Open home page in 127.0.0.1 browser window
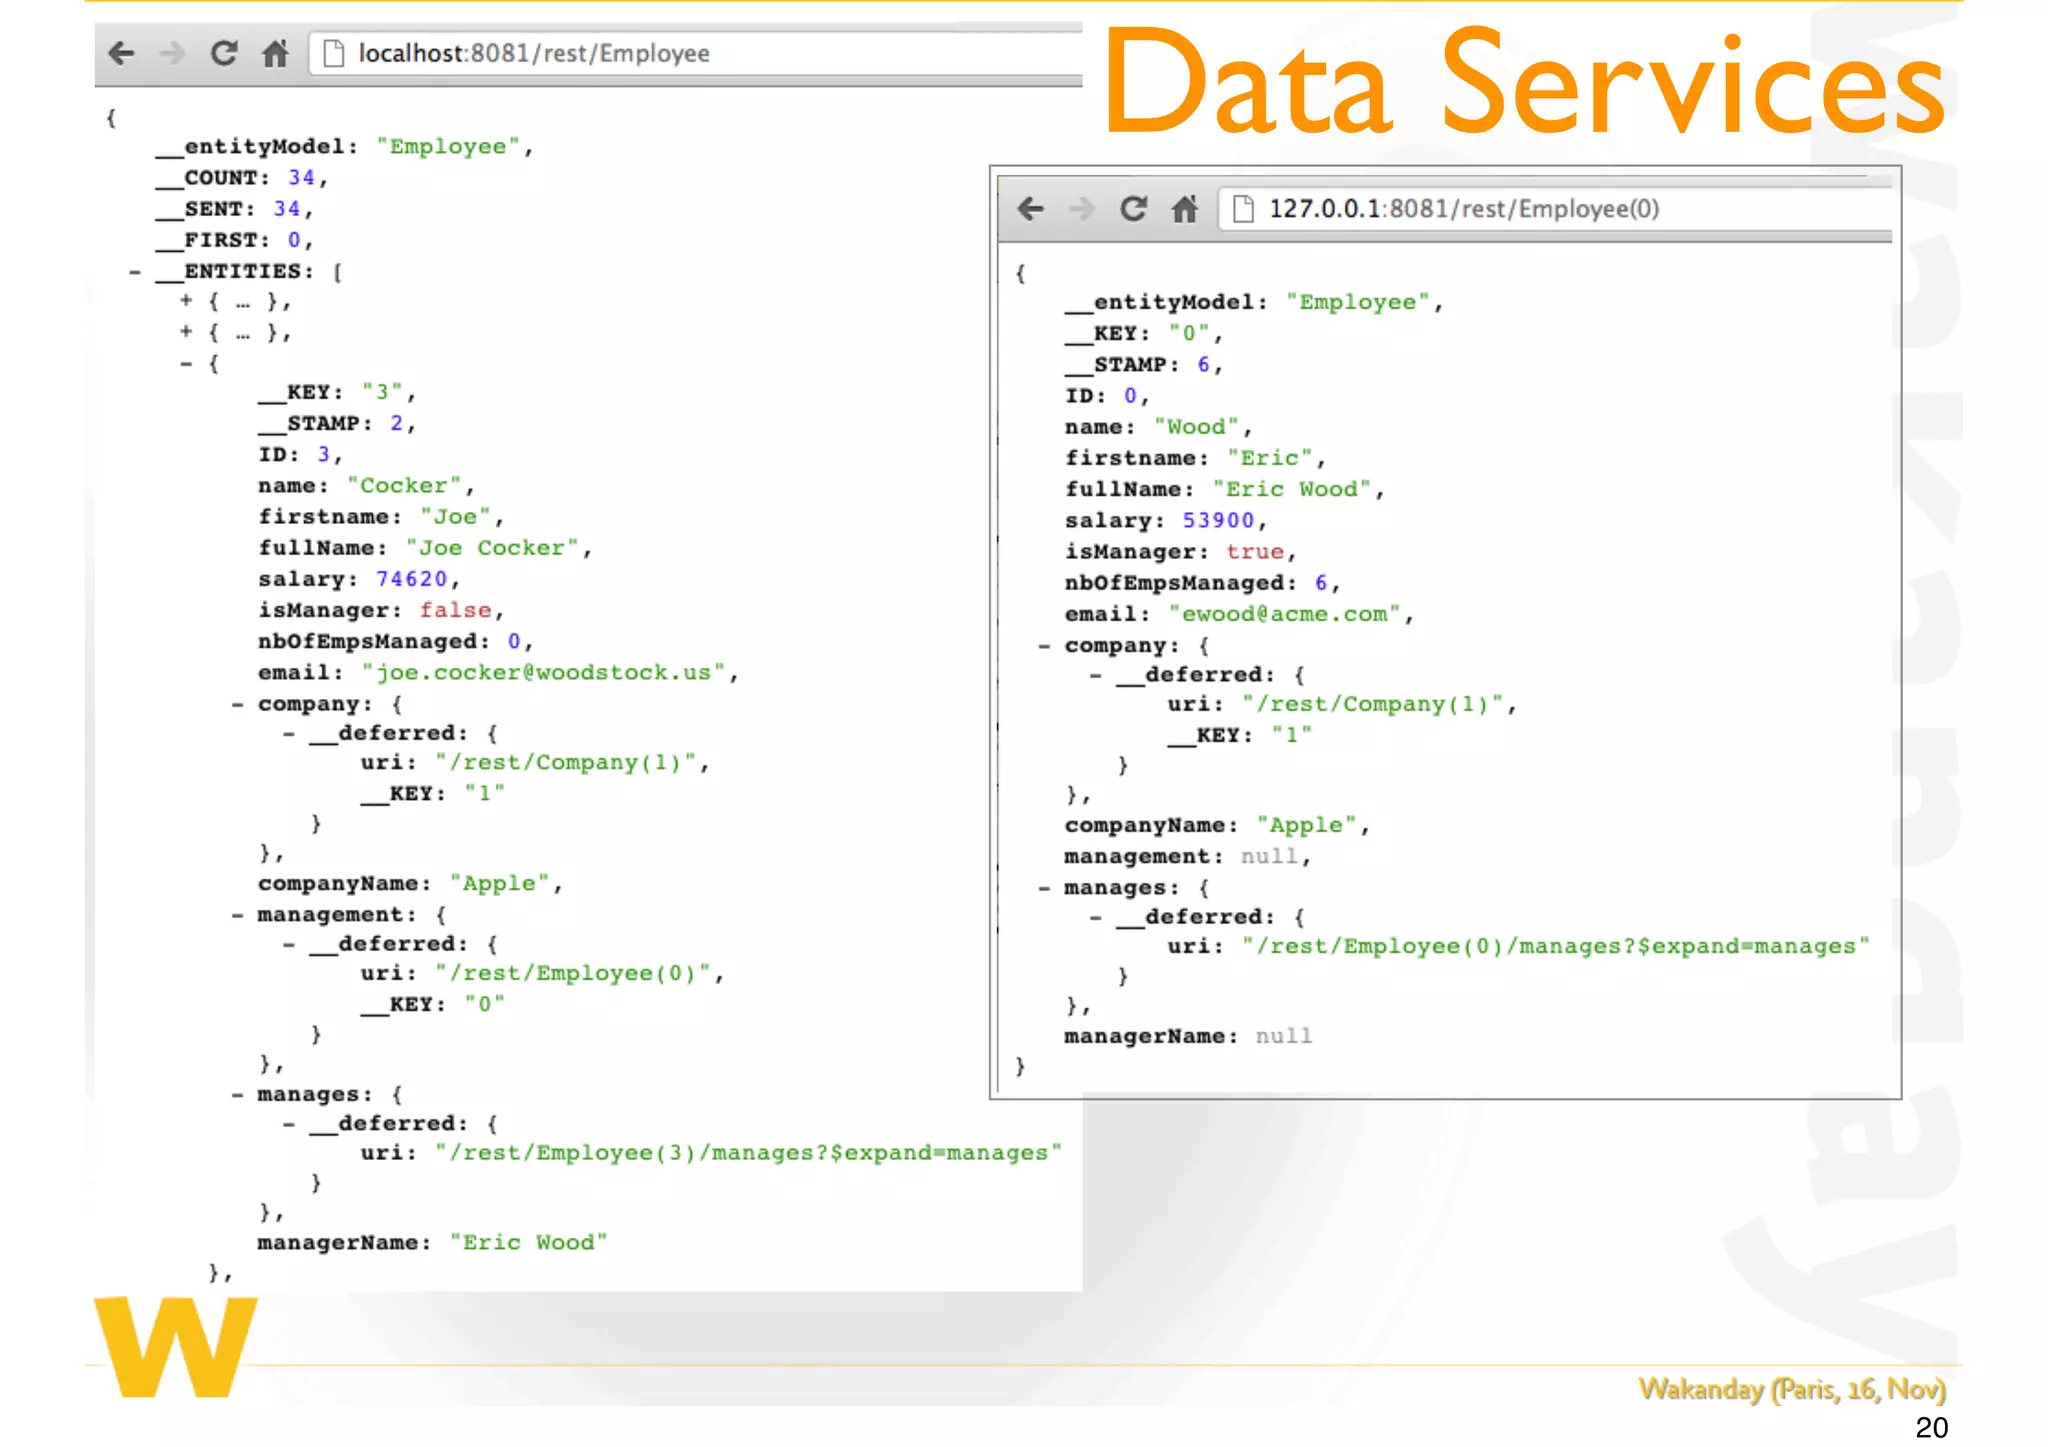 click(1184, 208)
